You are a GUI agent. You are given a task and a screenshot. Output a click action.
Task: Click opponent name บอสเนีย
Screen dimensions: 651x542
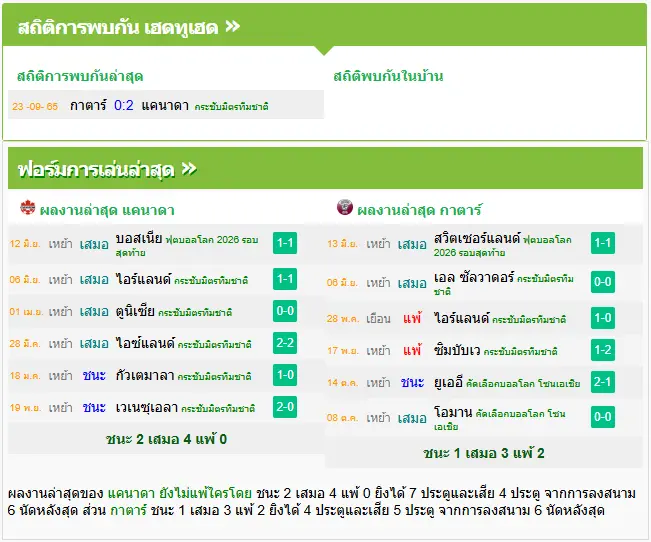(139, 238)
